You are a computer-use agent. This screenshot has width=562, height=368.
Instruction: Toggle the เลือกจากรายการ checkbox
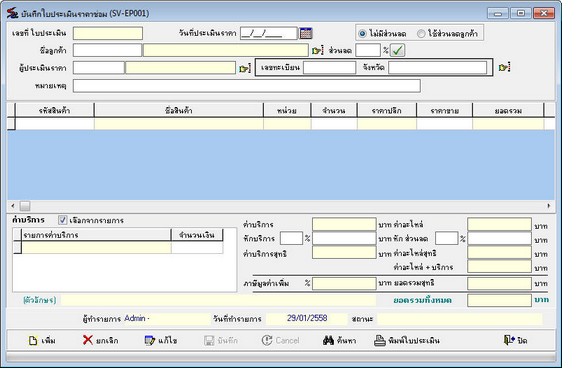(x=63, y=220)
